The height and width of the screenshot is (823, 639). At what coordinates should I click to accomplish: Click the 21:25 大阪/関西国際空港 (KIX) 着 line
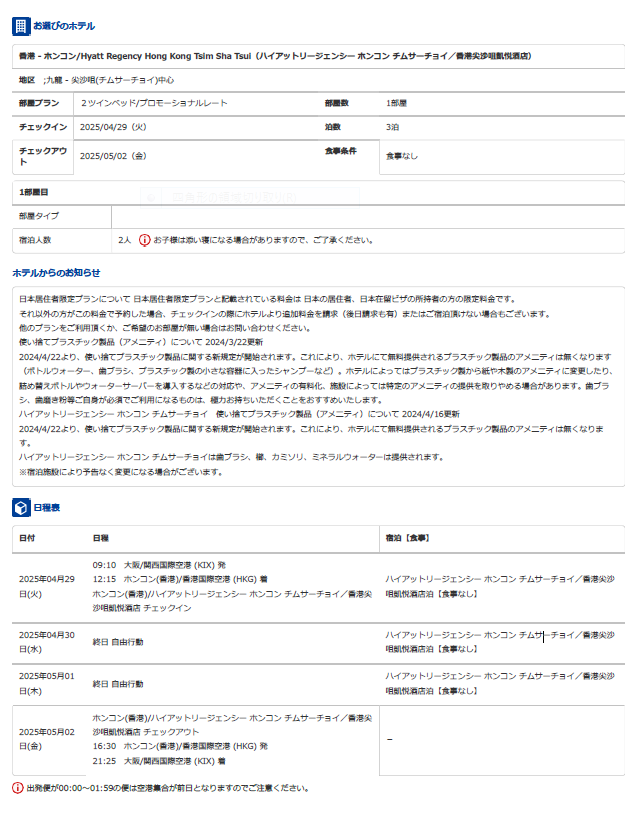click(x=159, y=761)
